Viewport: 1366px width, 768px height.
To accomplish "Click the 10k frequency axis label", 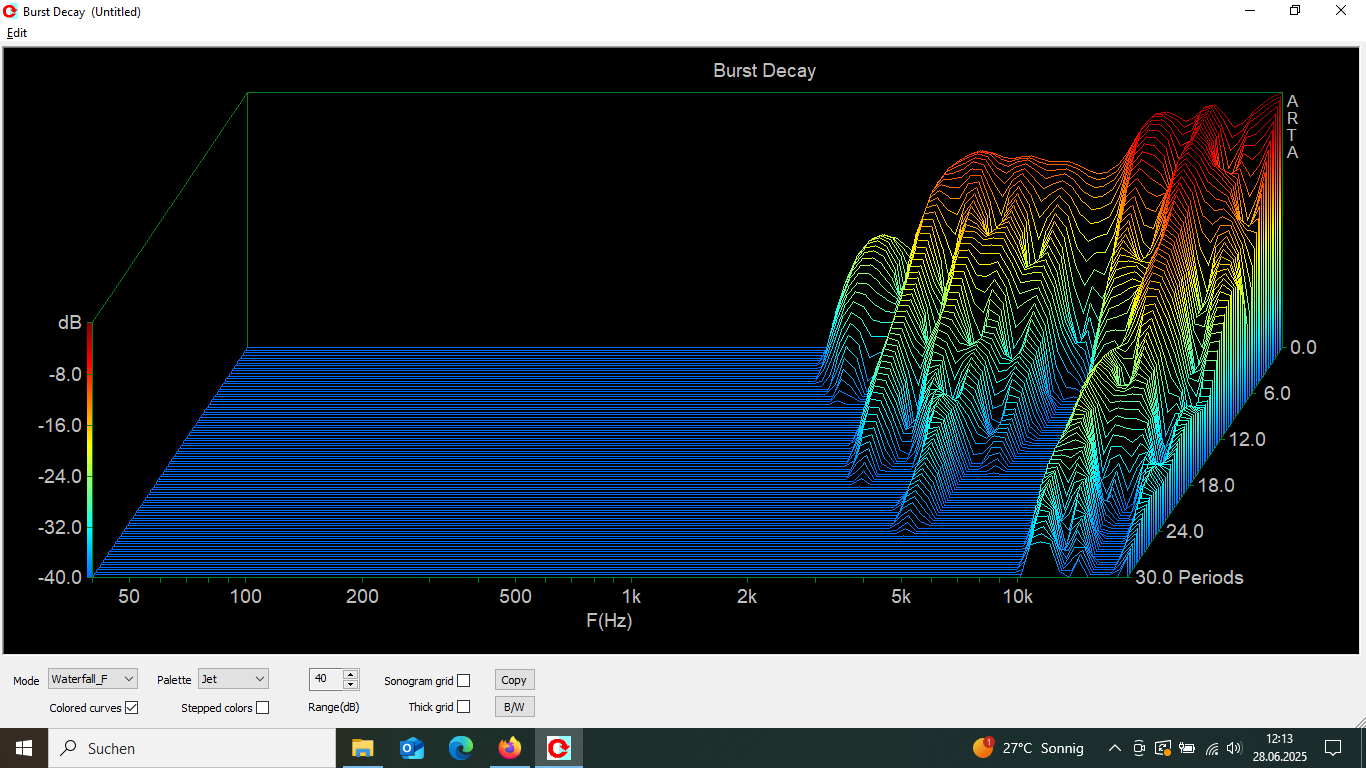I will [x=1017, y=597].
